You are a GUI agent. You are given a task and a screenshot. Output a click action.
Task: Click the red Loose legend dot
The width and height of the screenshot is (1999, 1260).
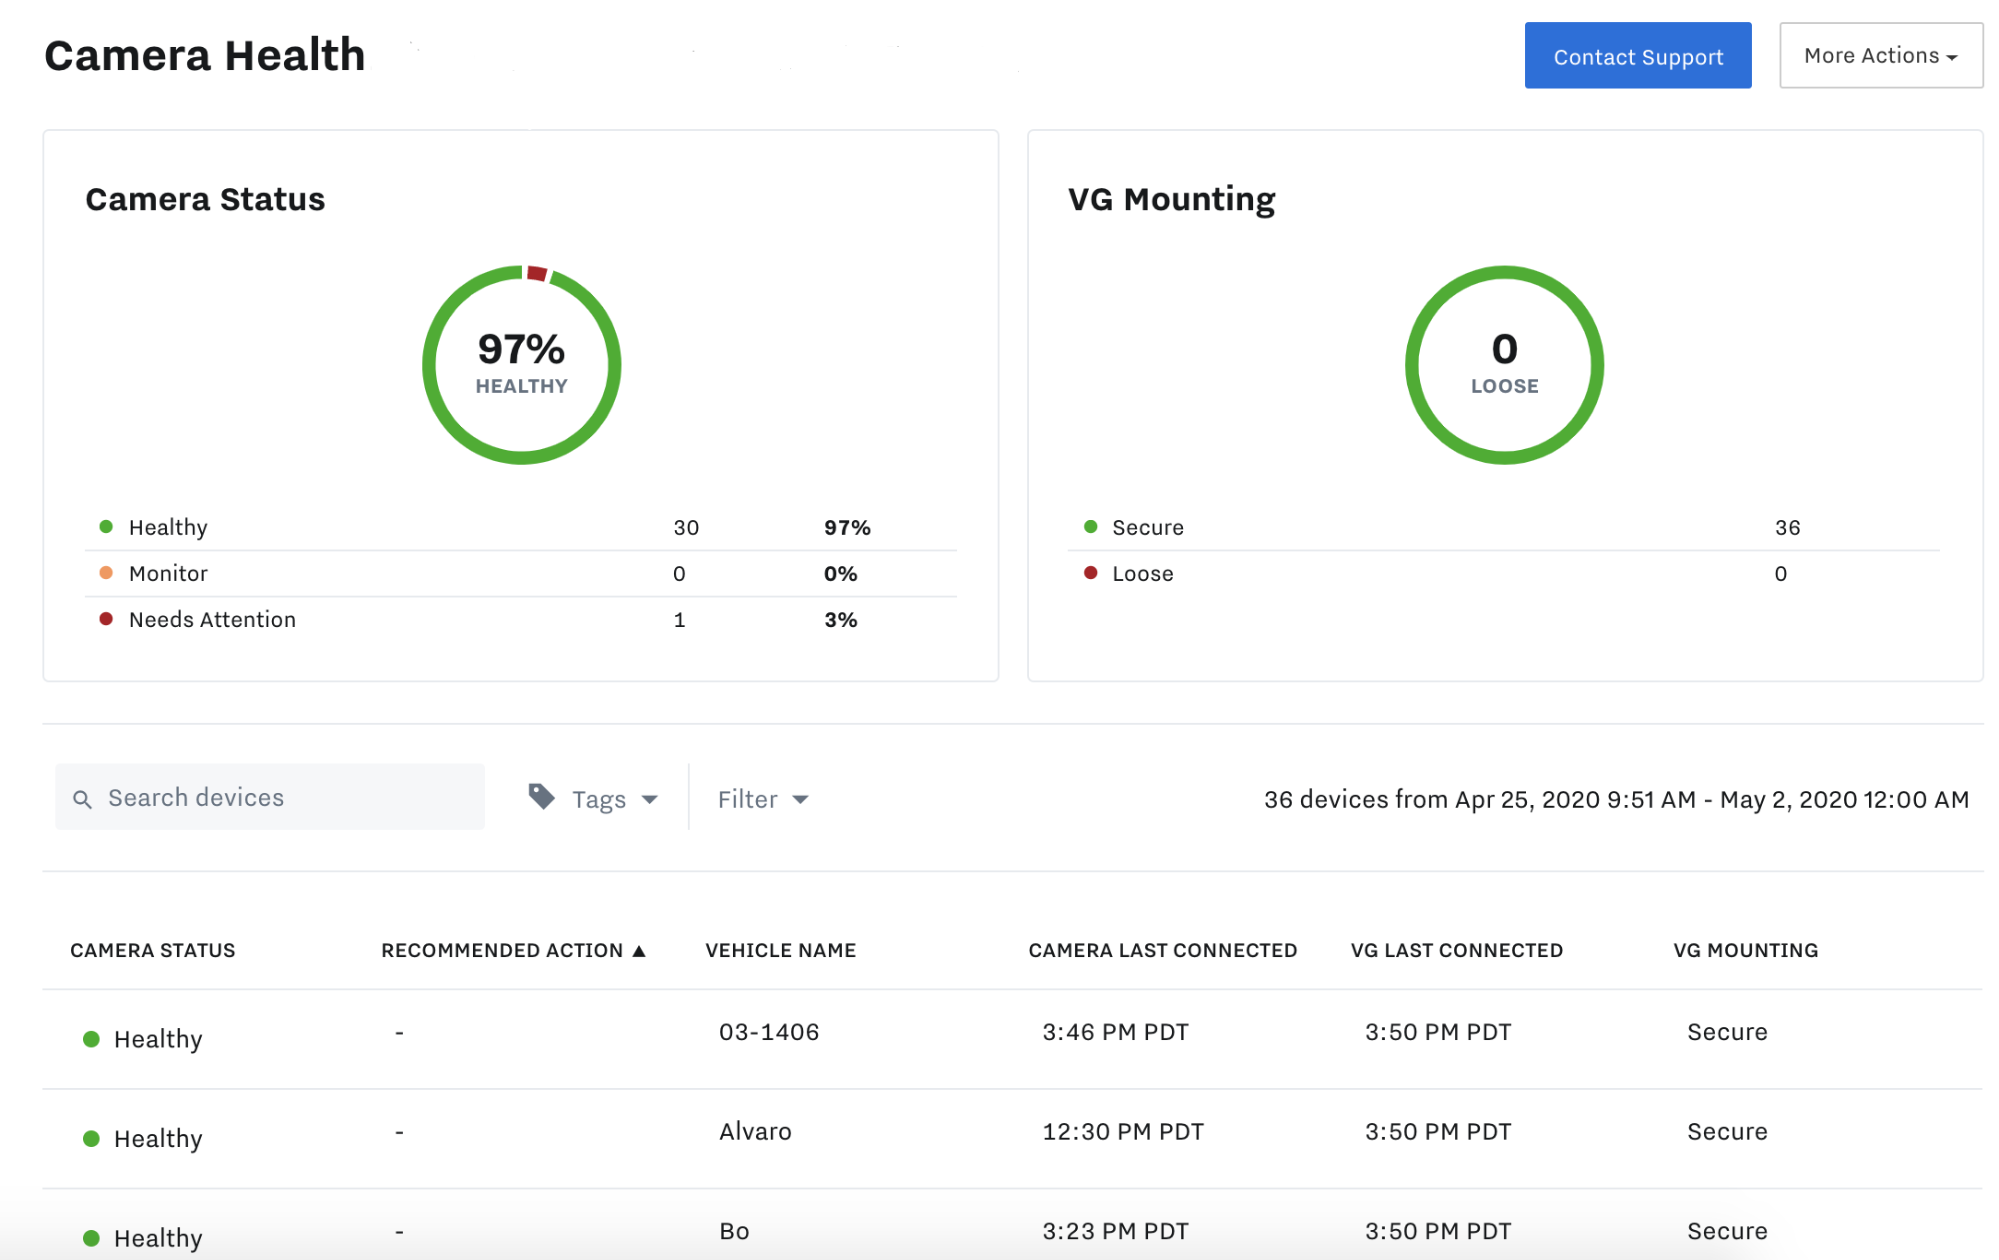(1091, 573)
